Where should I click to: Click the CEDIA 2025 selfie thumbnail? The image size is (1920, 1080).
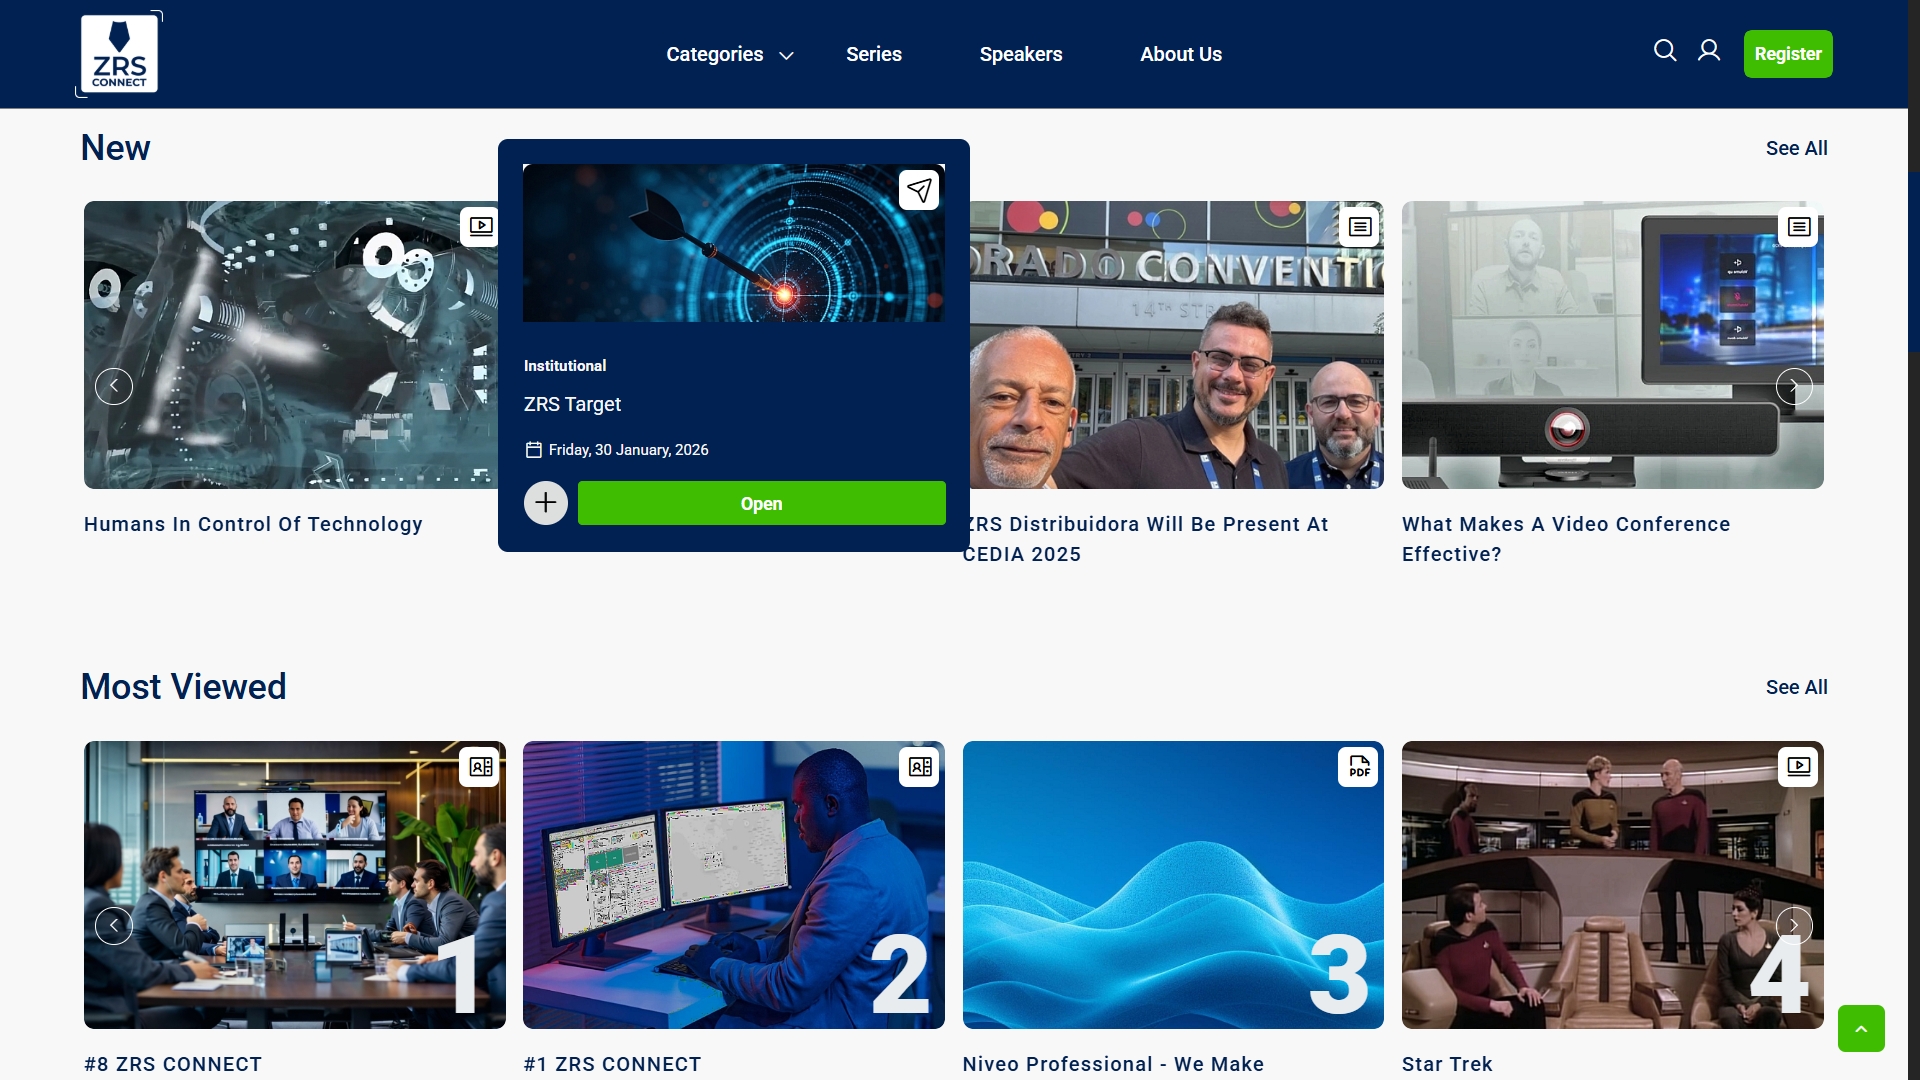(x=1177, y=345)
